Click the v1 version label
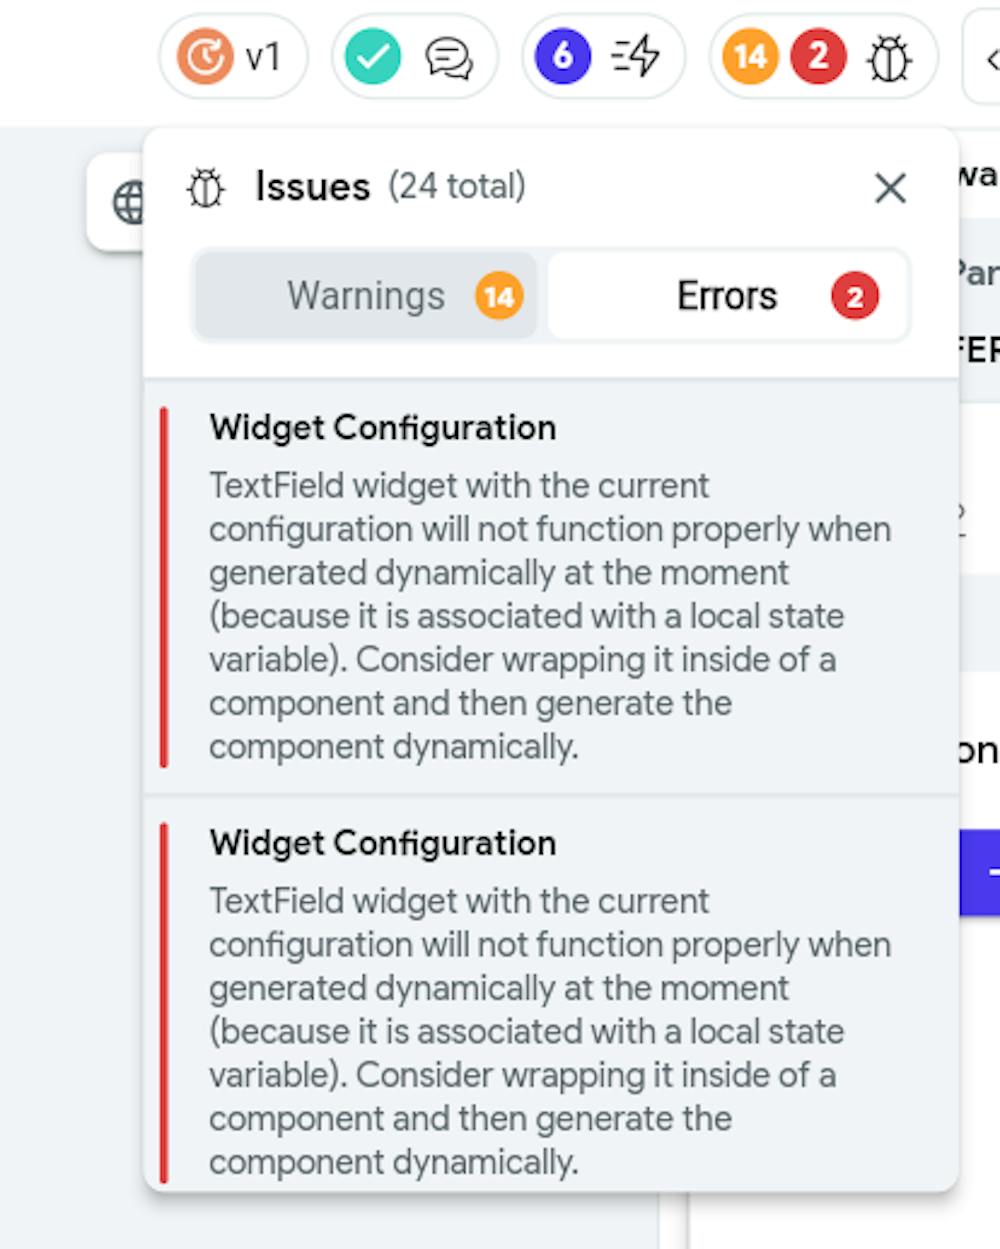Screen dimensions: 1000x1249 coord(263,57)
